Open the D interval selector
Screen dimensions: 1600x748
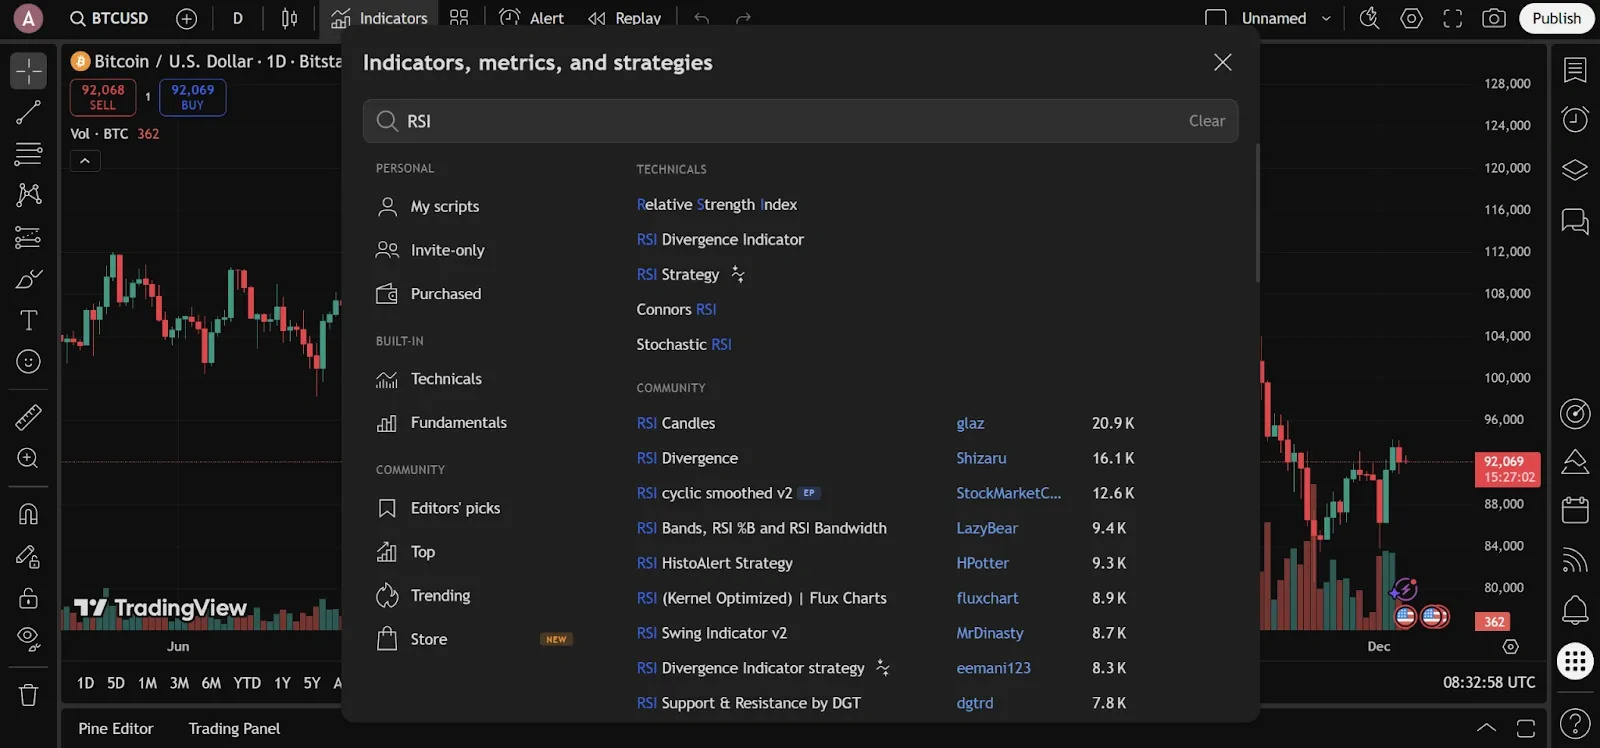[x=238, y=18]
